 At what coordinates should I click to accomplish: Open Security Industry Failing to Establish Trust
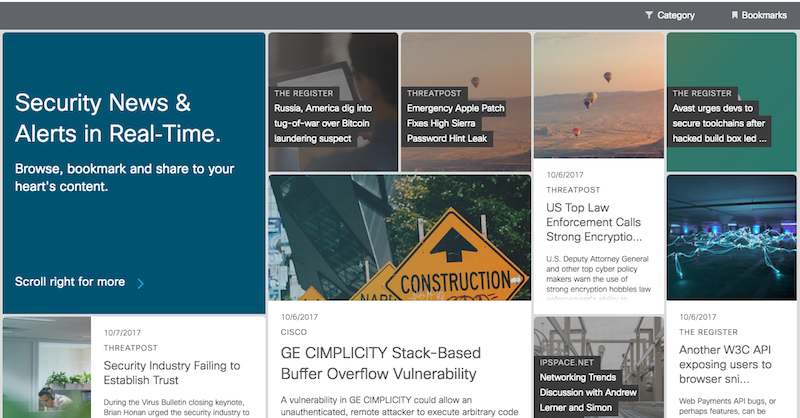pyautogui.click(x=172, y=373)
